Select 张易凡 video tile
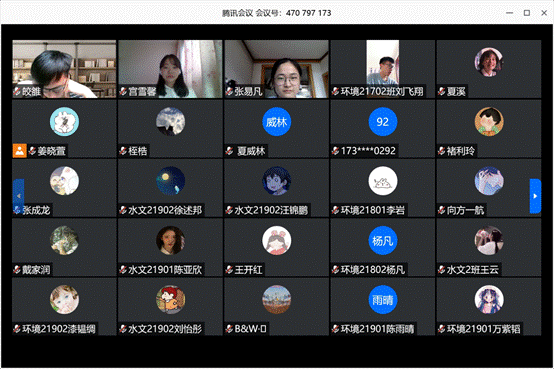This screenshot has height=369, width=554. [277, 69]
